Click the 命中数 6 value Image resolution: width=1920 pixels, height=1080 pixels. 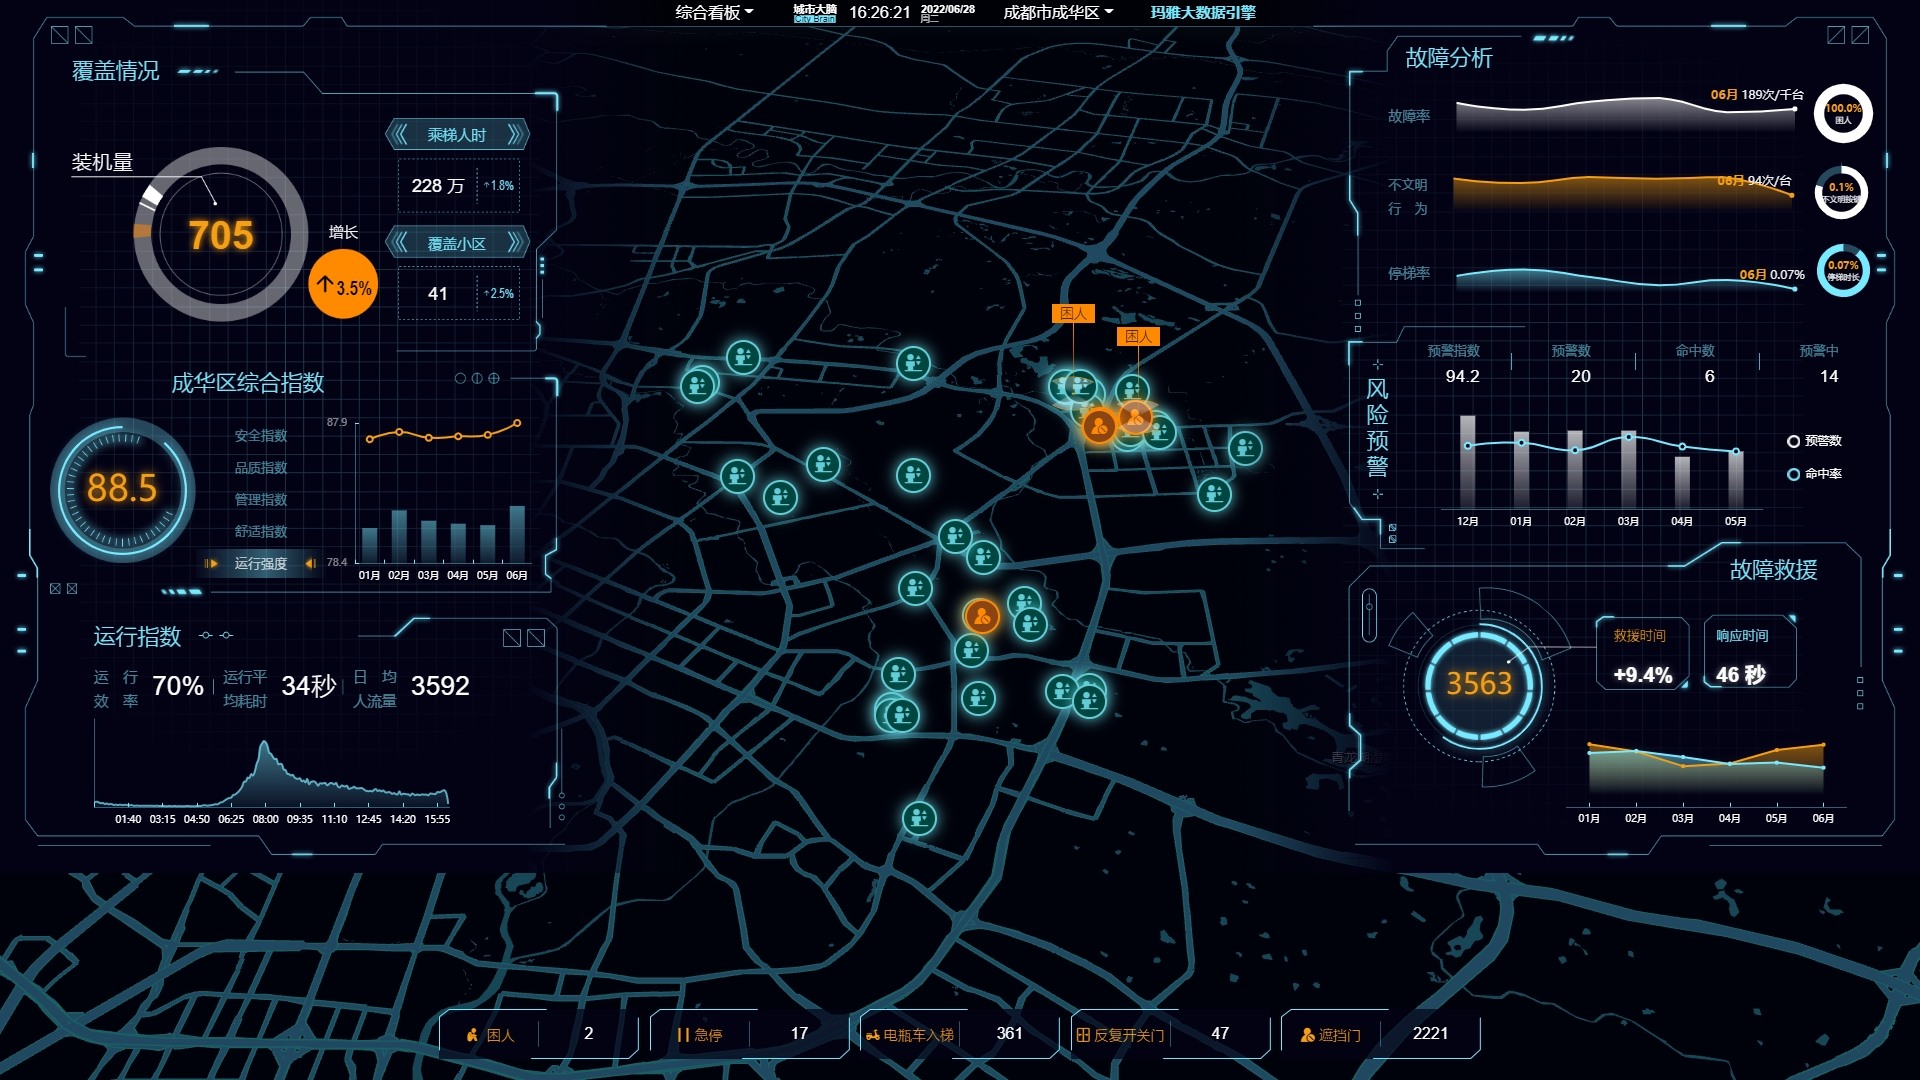pyautogui.click(x=1709, y=376)
